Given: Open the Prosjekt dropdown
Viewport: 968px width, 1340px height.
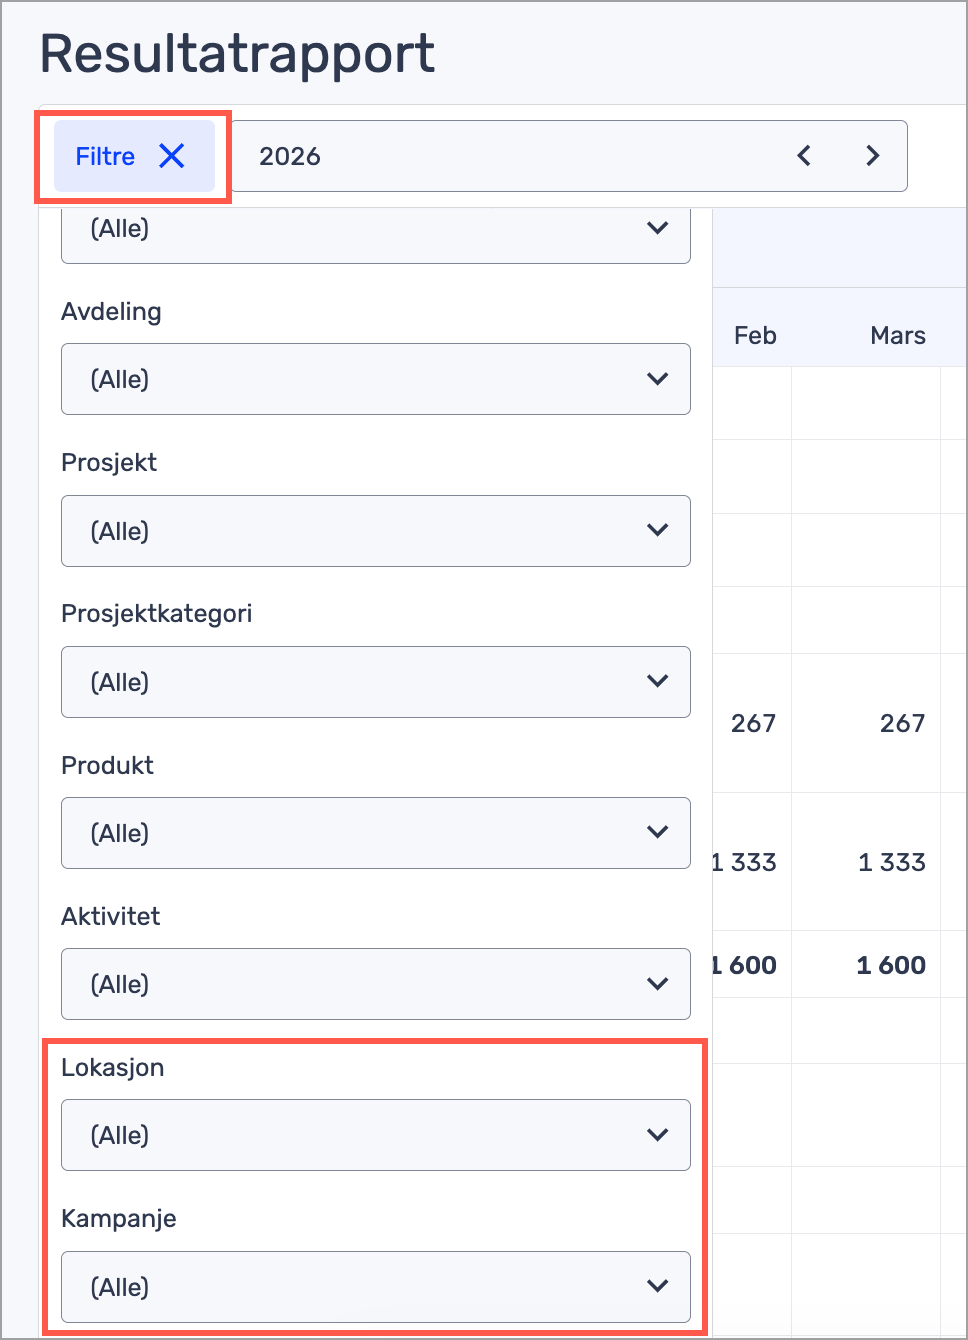Looking at the screenshot, I should coord(375,531).
